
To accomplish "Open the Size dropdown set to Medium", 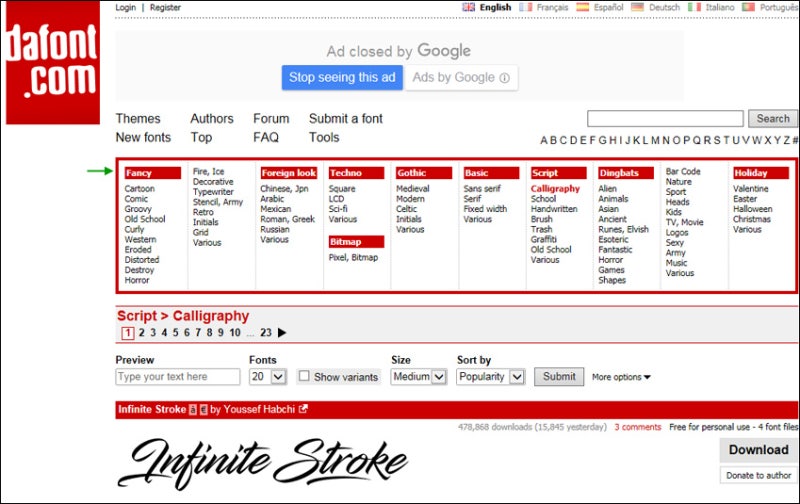I will pos(418,377).
